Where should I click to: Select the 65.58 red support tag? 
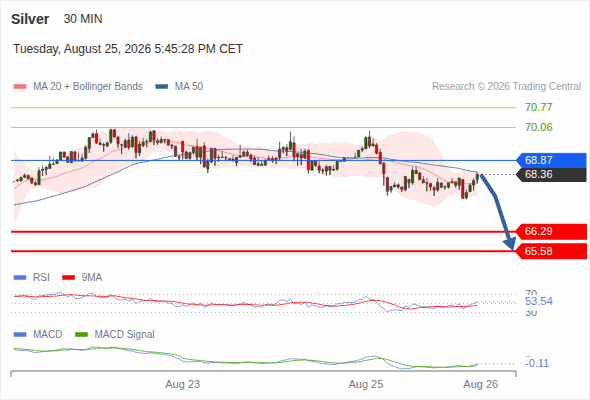coord(551,251)
